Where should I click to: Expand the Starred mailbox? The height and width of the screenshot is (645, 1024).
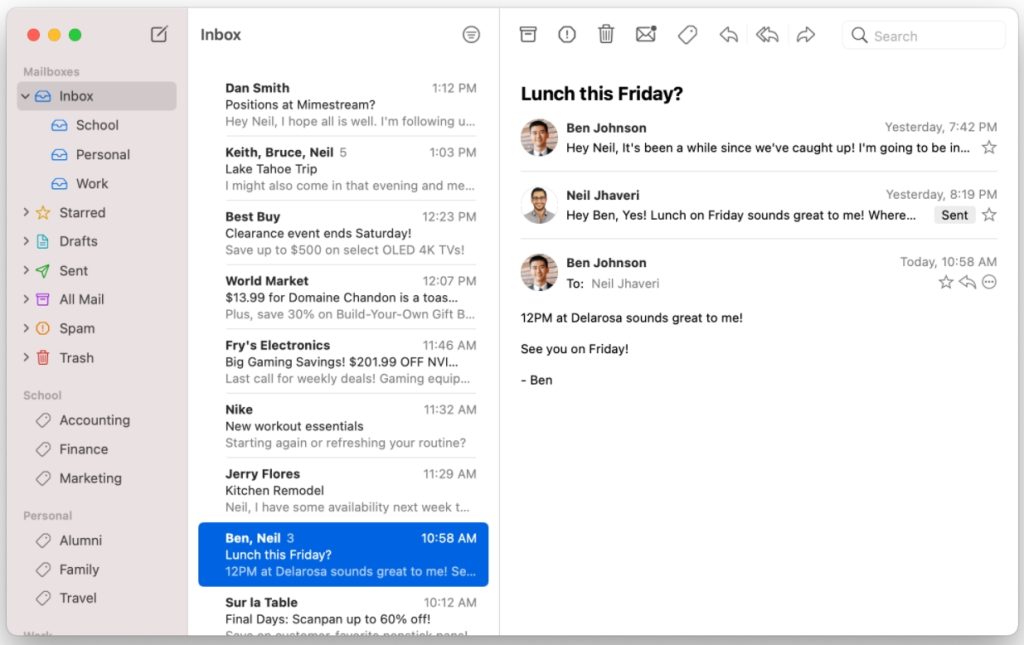[25, 212]
